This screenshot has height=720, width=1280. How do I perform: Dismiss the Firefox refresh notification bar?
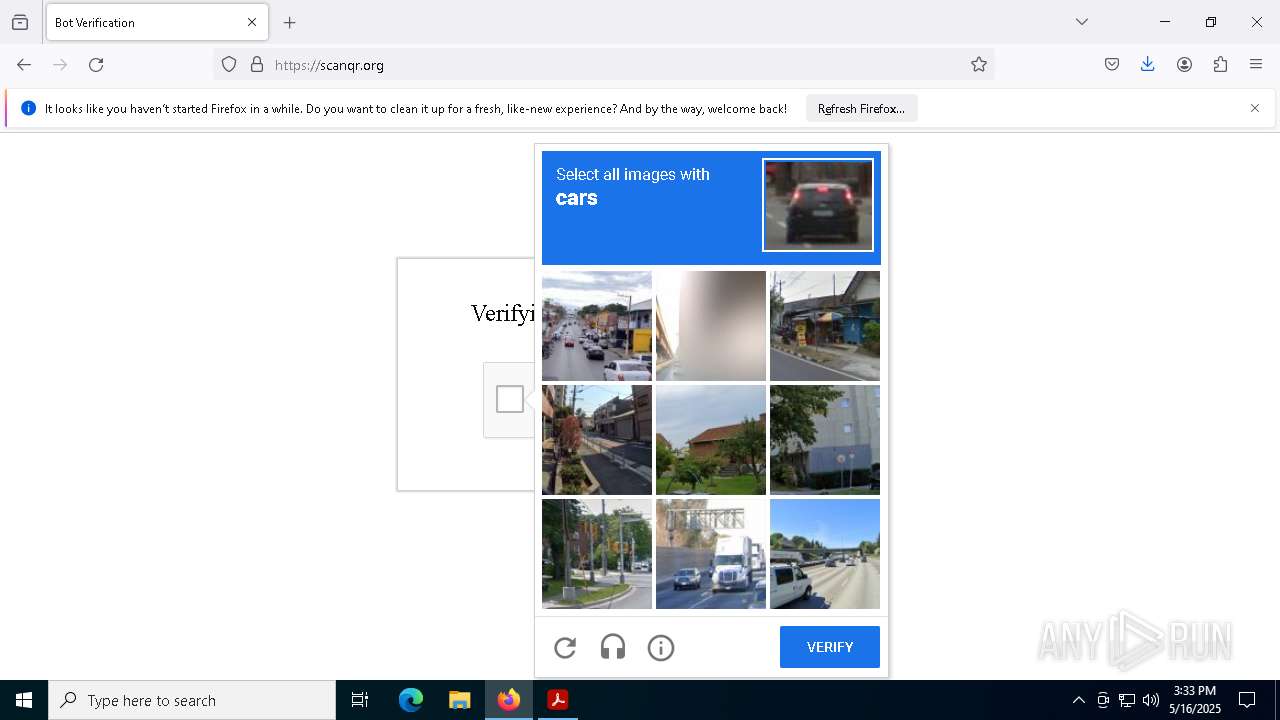(x=1255, y=108)
